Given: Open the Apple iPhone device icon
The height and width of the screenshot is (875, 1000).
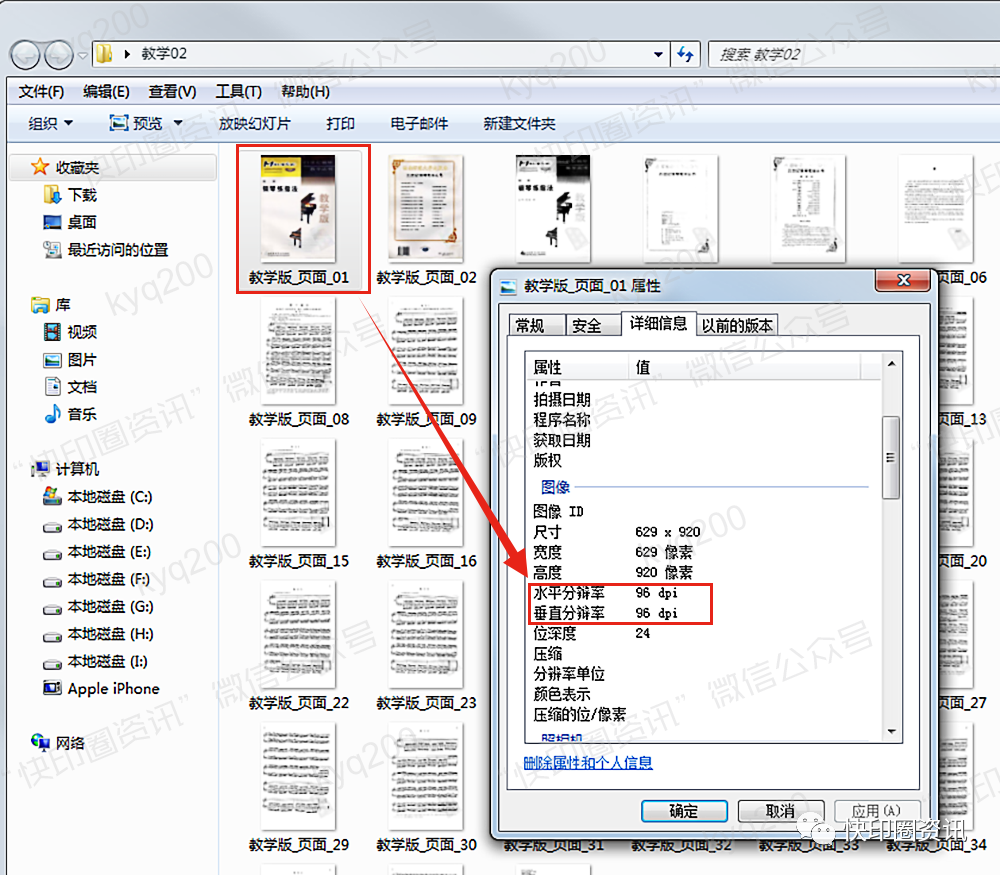Looking at the screenshot, I should pyautogui.click(x=52, y=688).
